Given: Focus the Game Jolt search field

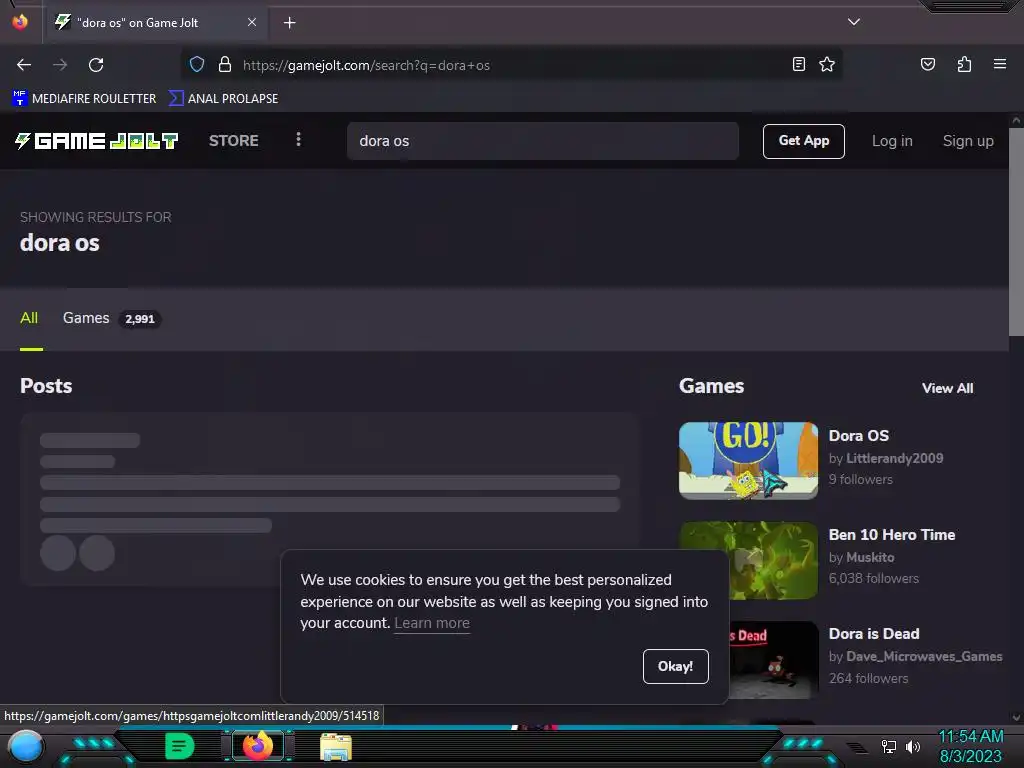Looking at the screenshot, I should 543,141.
